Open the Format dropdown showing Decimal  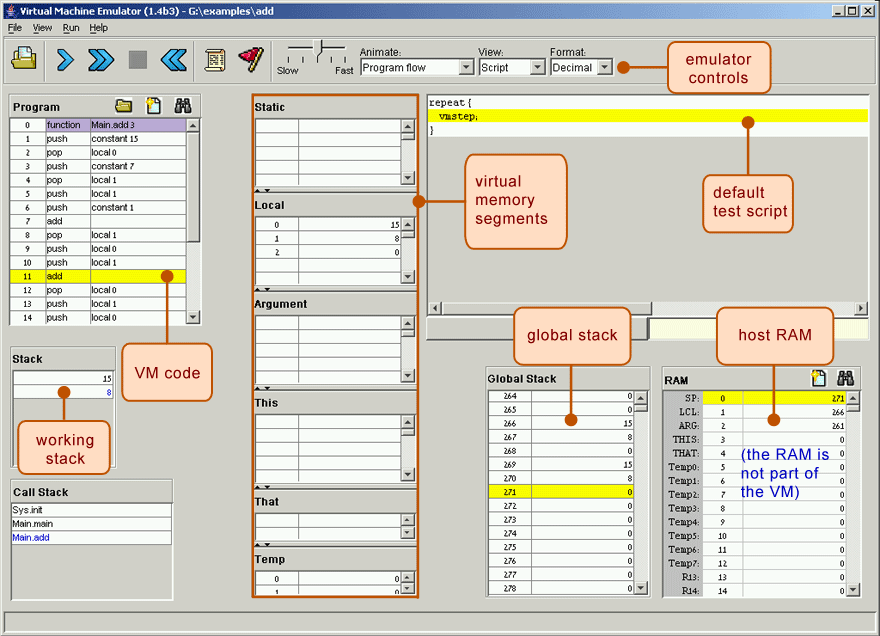click(581, 68)
